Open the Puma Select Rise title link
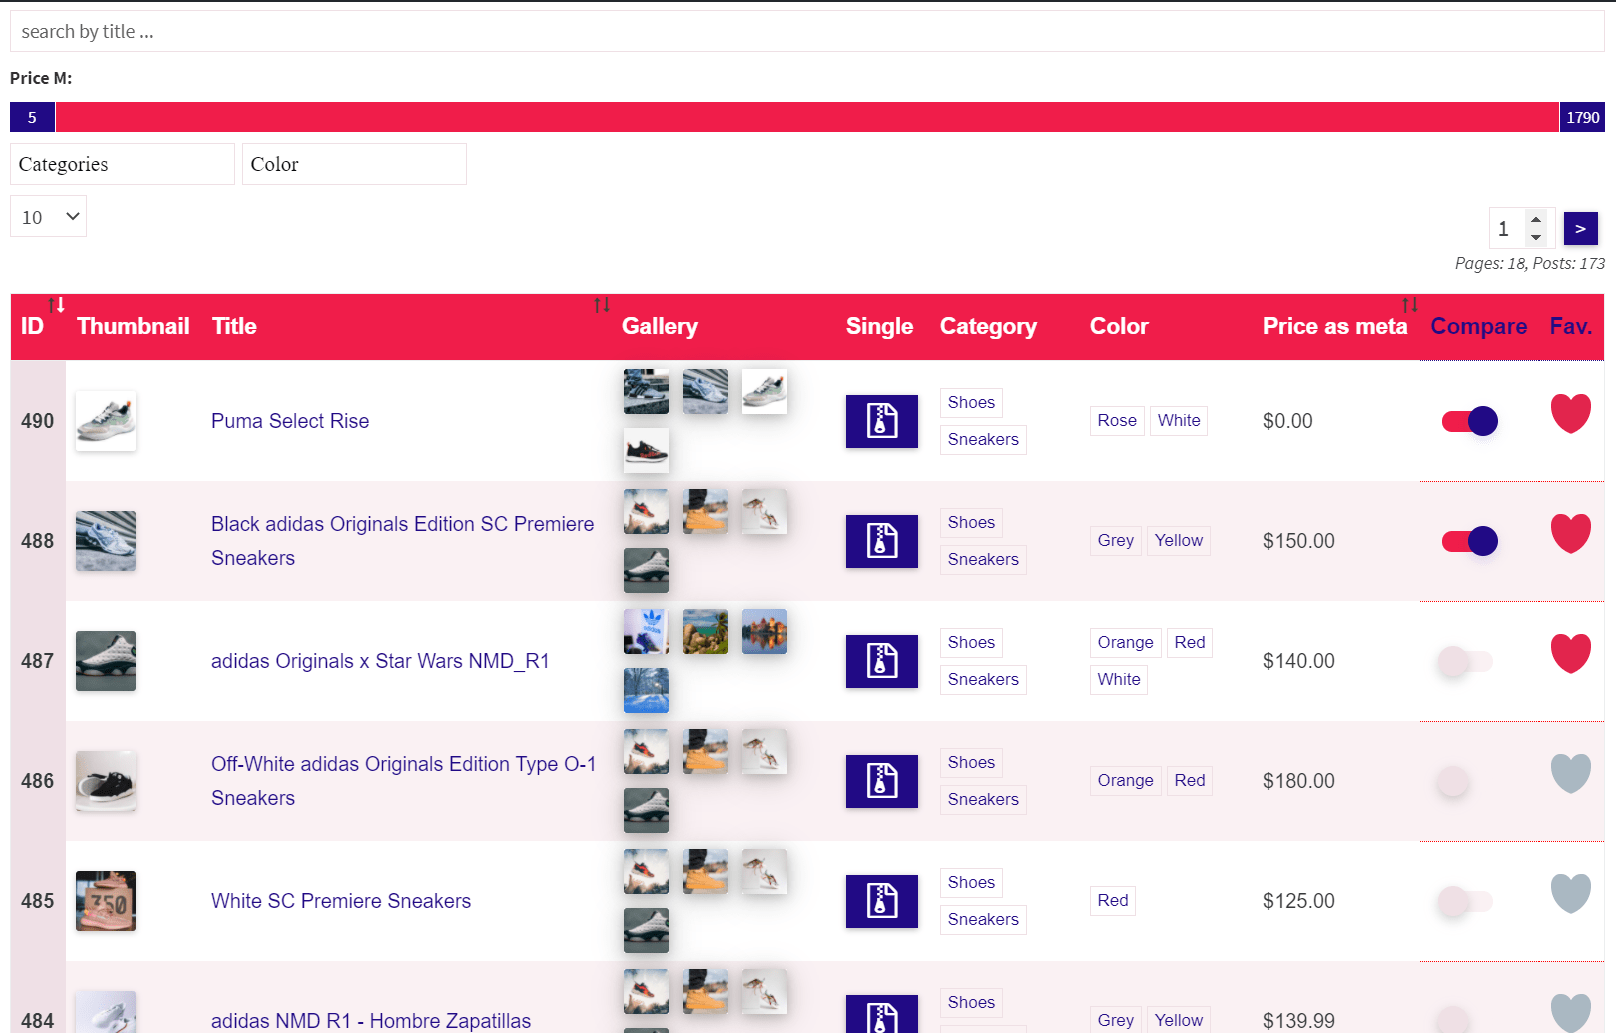 (x=290, y=421)
